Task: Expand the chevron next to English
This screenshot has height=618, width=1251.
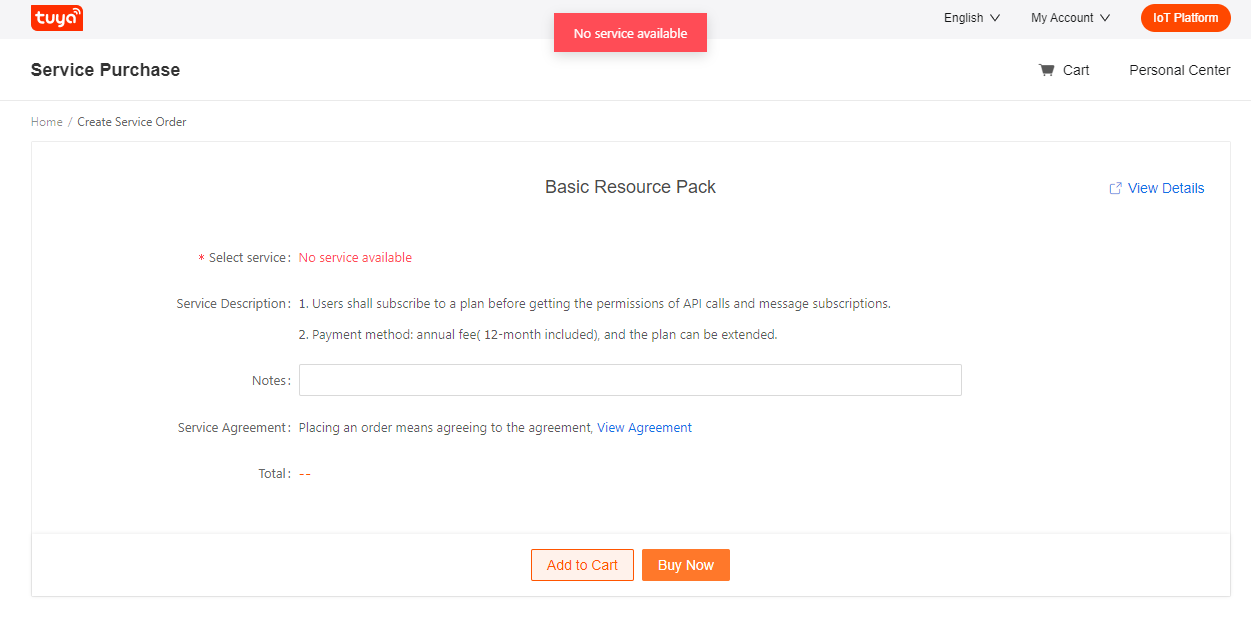Action: pos(995,18)
